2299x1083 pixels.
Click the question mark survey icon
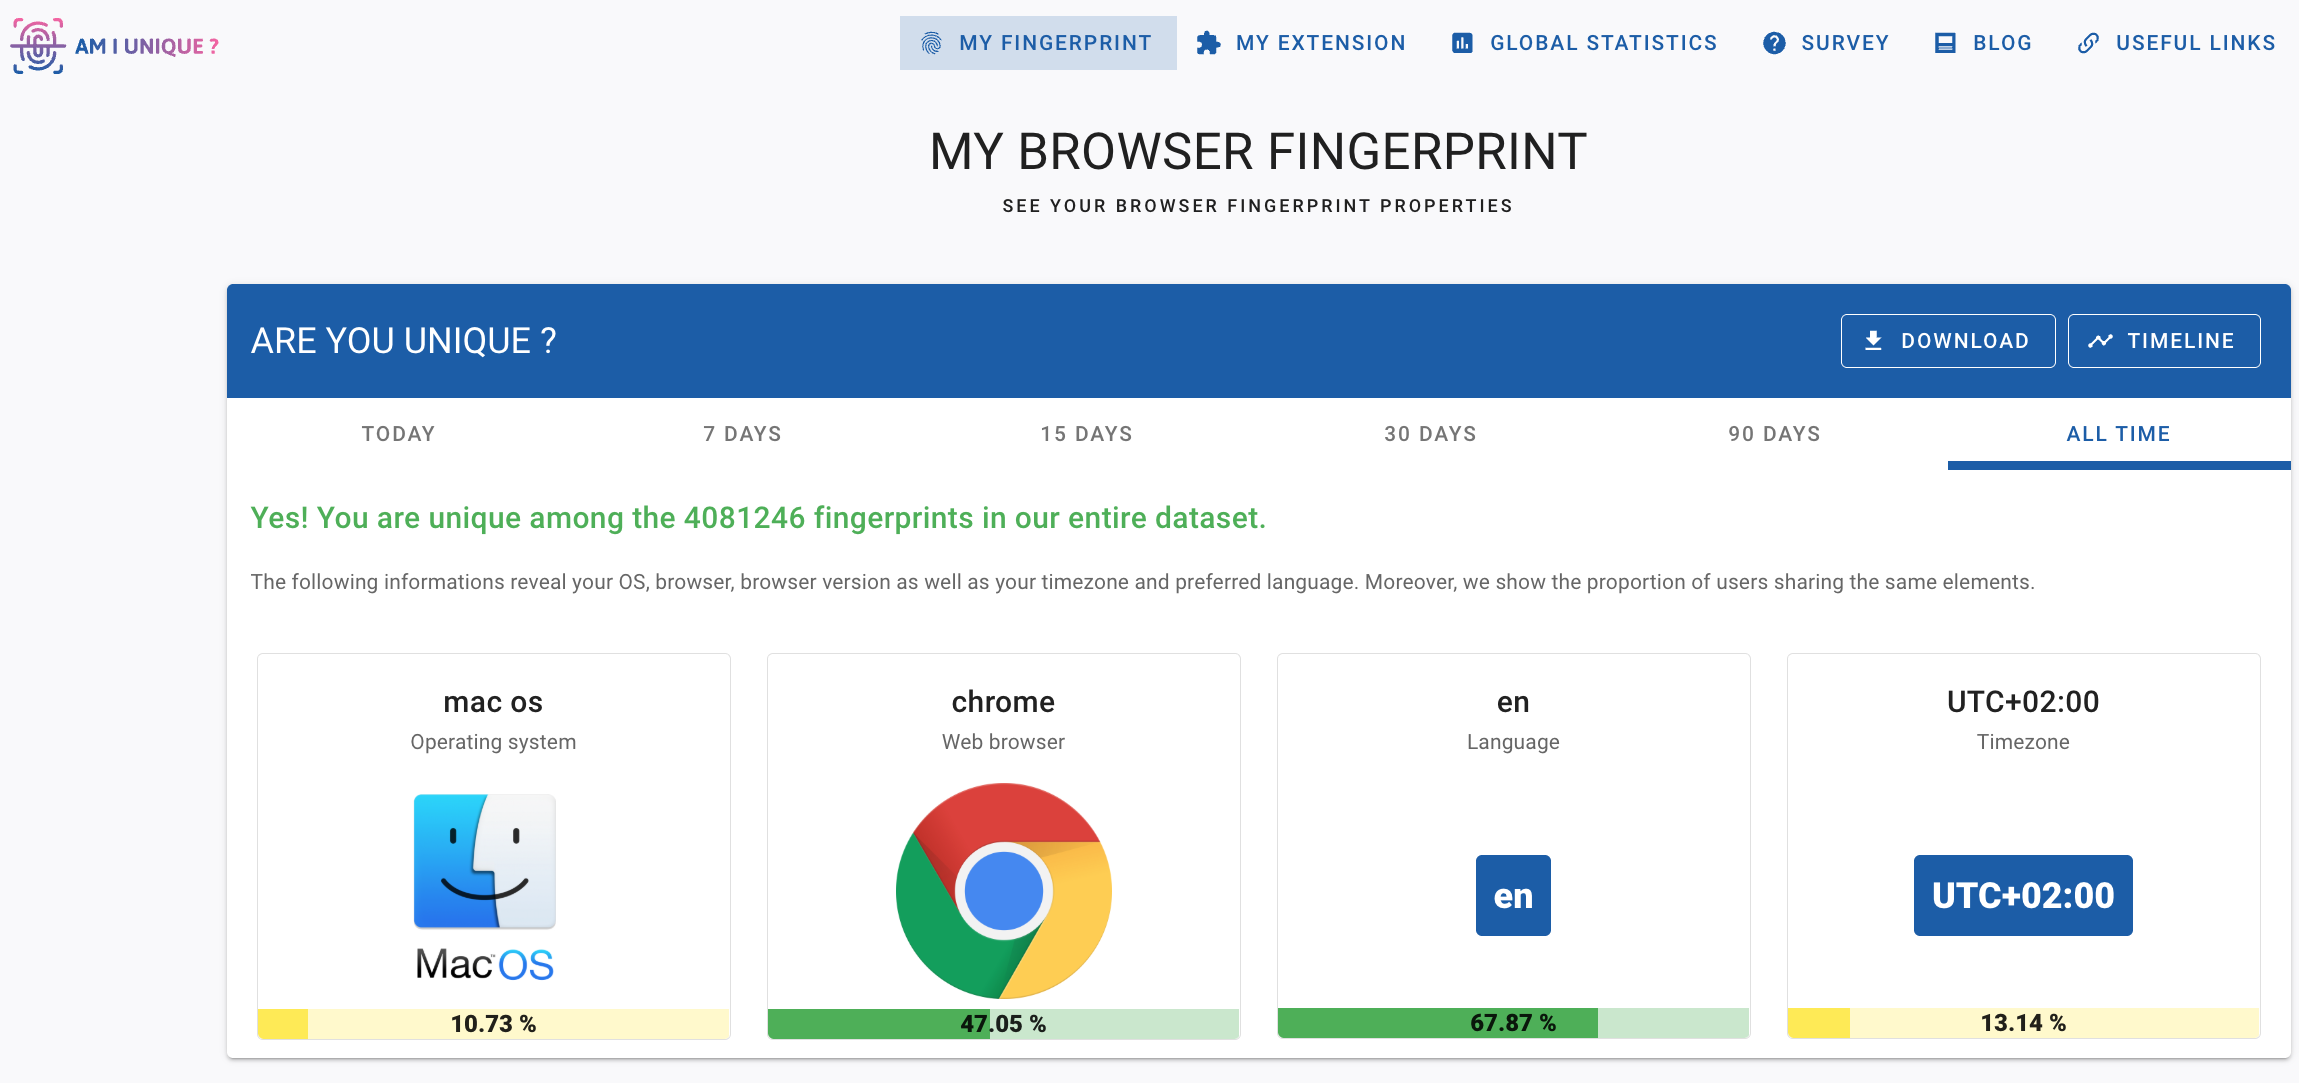click(1774, 43)
